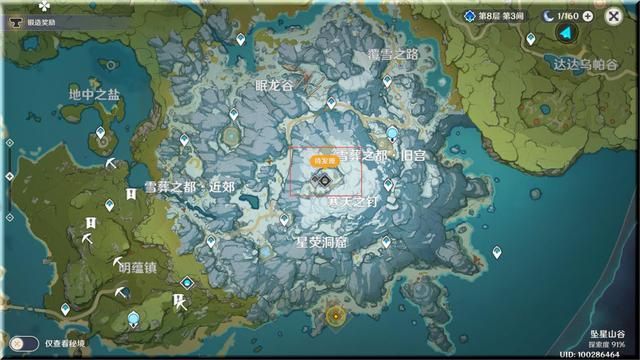Click the 达达乌帕谷 region label
The height and width of the screenshot is (360, 640).
click(585, 65)
